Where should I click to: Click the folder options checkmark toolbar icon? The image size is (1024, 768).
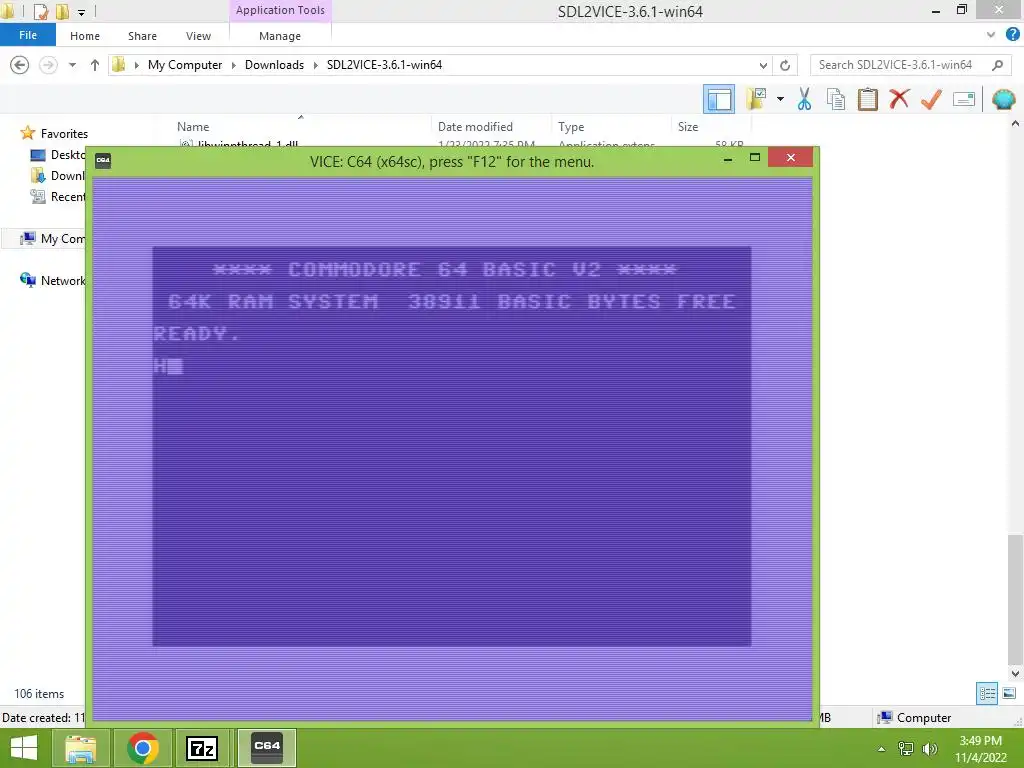pyautogui.click(x=757, y=99)
